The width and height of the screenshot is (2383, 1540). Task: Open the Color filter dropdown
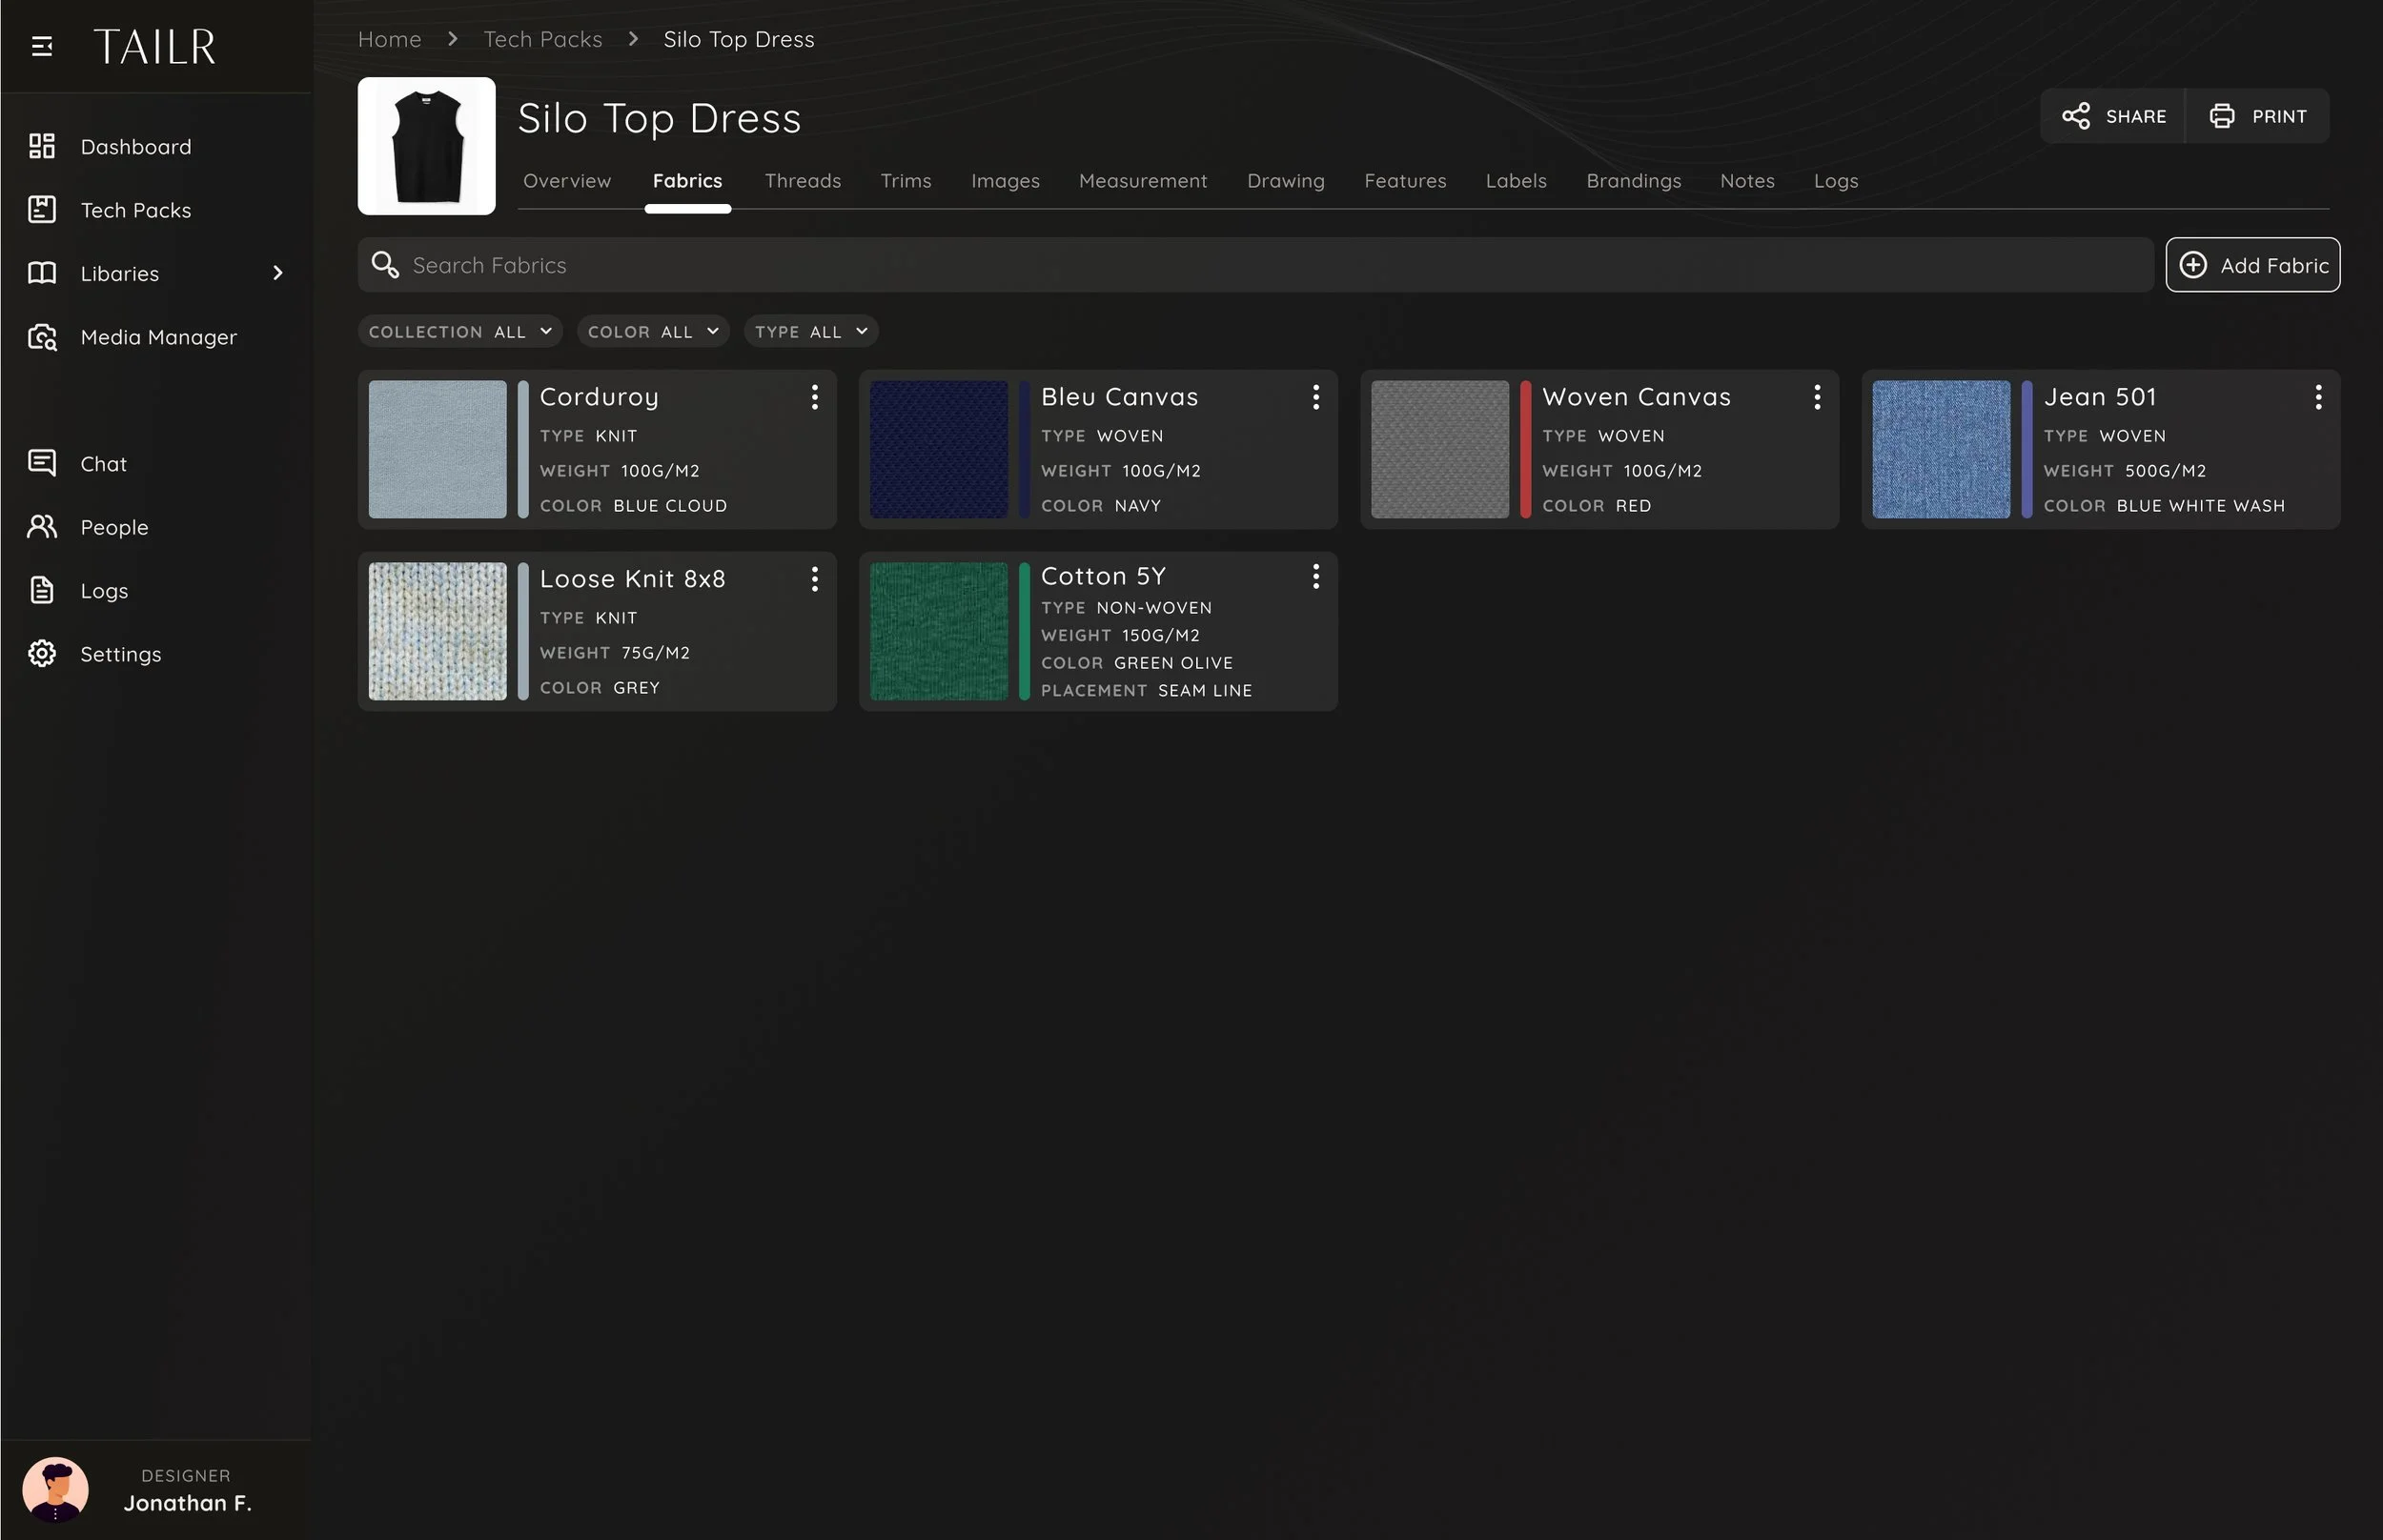tap(653, 332)
